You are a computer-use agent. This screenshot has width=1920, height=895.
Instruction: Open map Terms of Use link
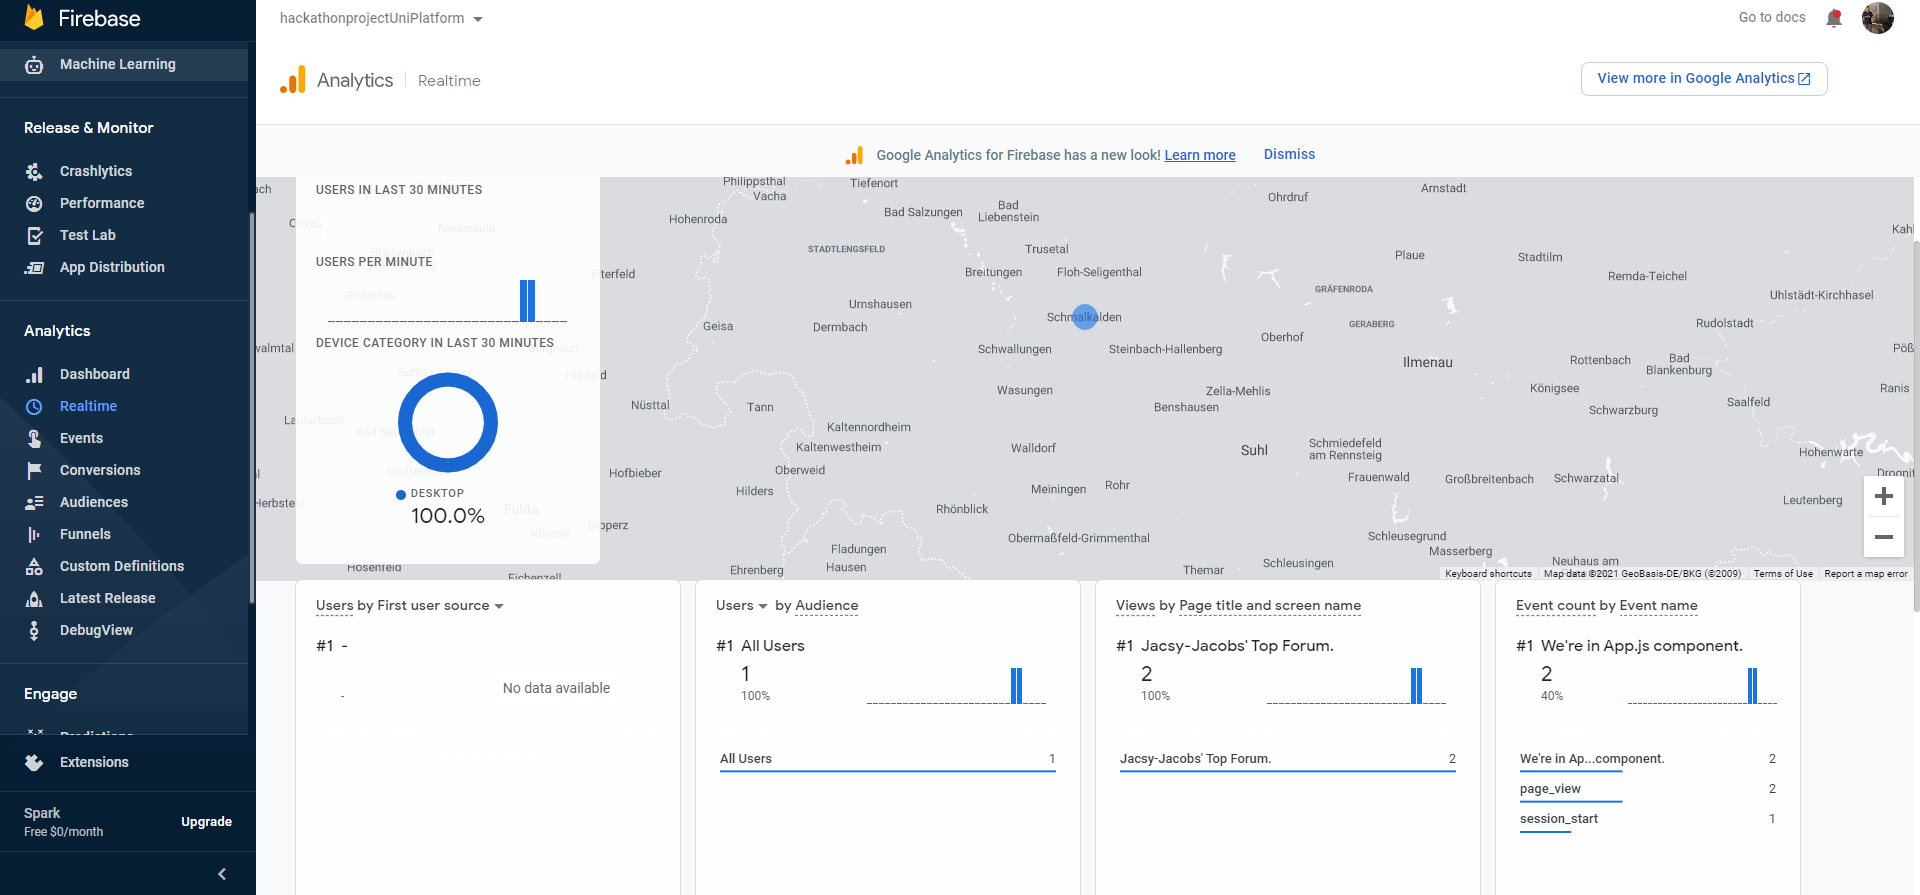tap(1783, 574)
